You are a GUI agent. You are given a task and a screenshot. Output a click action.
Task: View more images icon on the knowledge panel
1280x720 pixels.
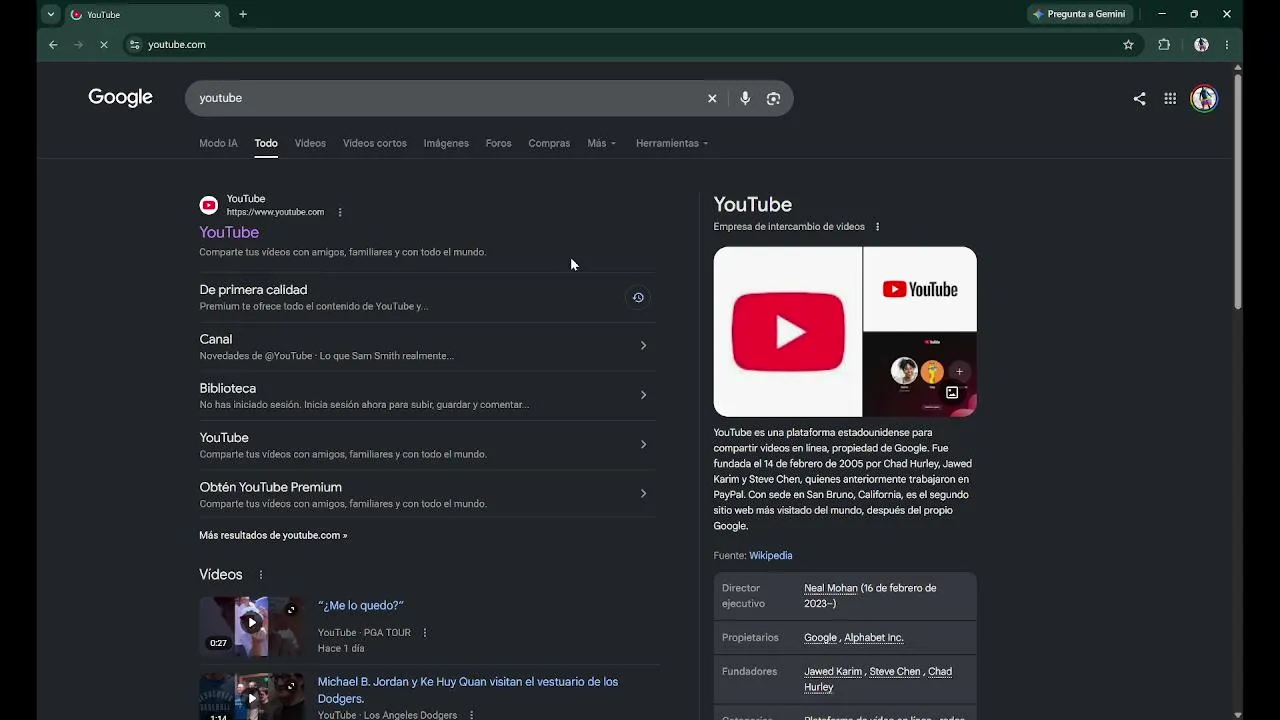(952, 393)
